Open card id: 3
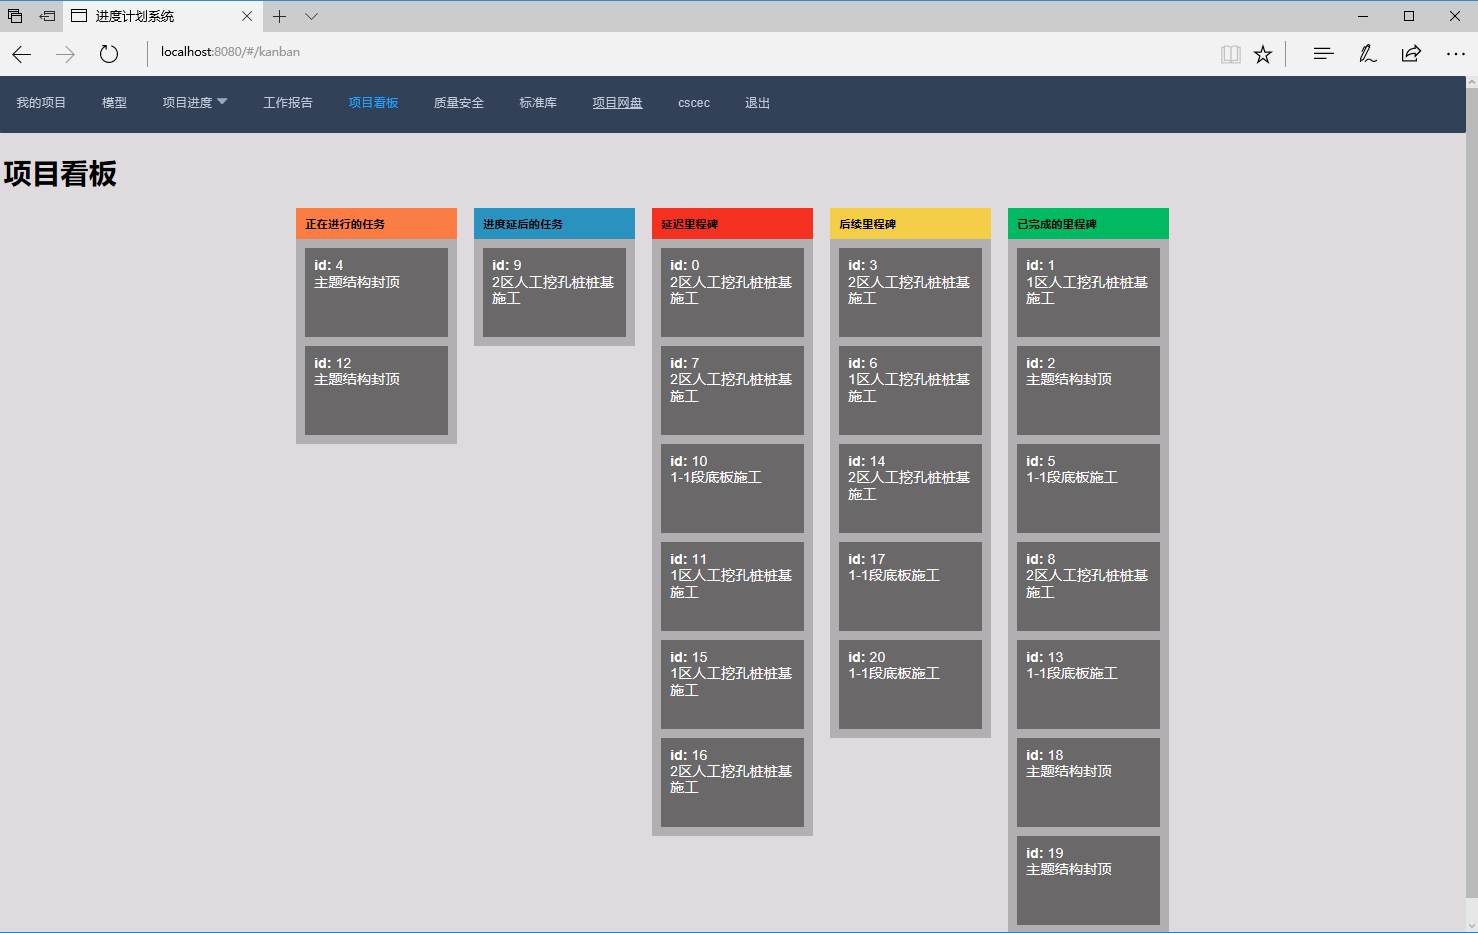The image size is (1478, 933). (x=910, y=292)
